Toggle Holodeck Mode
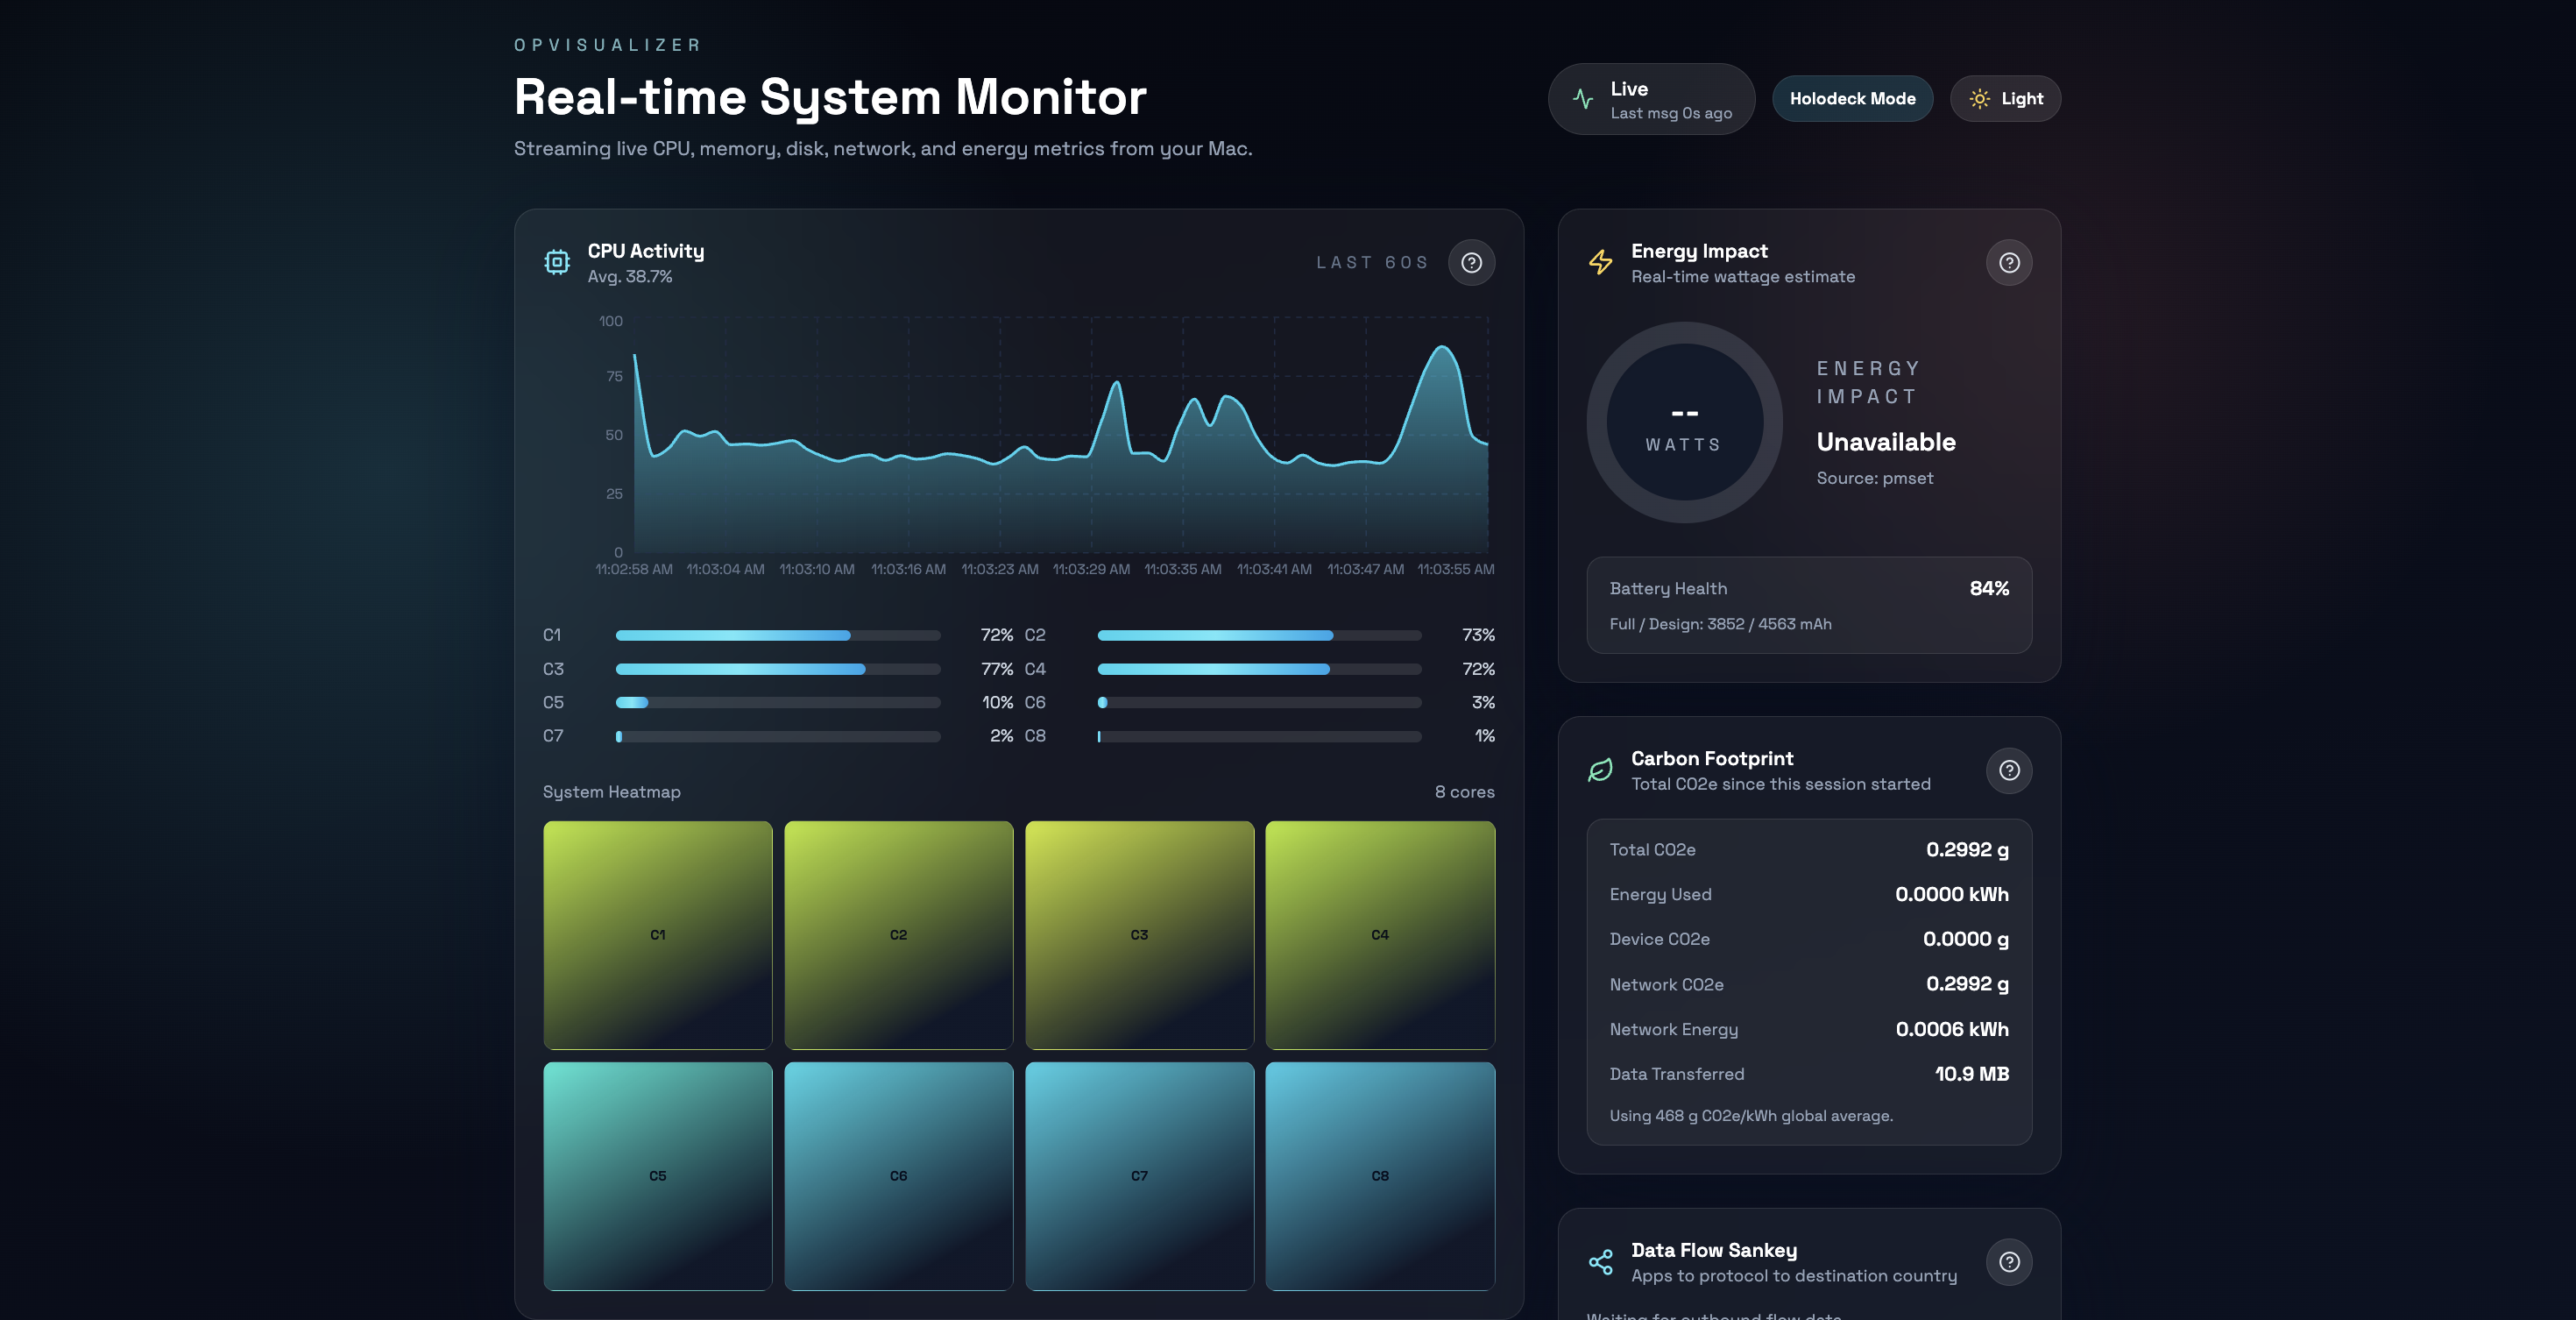 coord(1852,99)
